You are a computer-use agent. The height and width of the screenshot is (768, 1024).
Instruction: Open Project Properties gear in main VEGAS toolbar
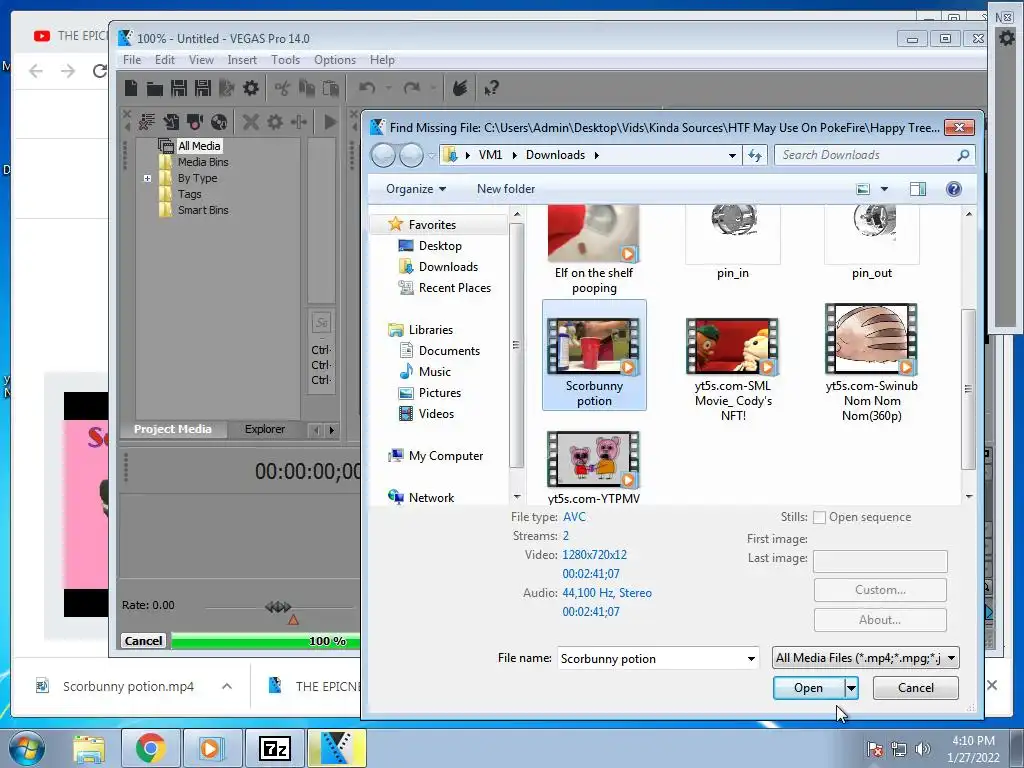[251, 88]
